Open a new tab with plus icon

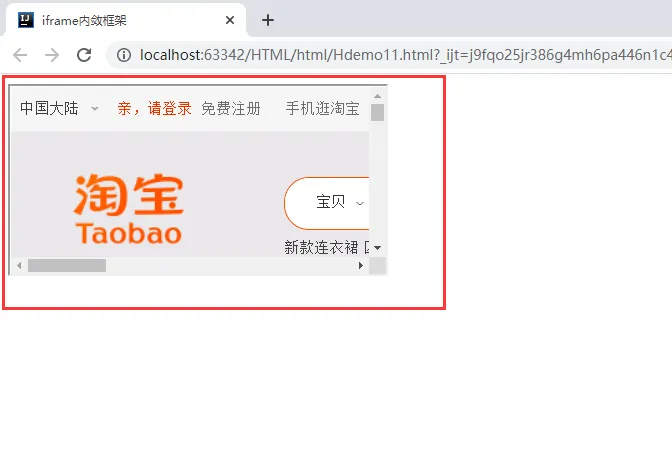click(x=268, y=20)
